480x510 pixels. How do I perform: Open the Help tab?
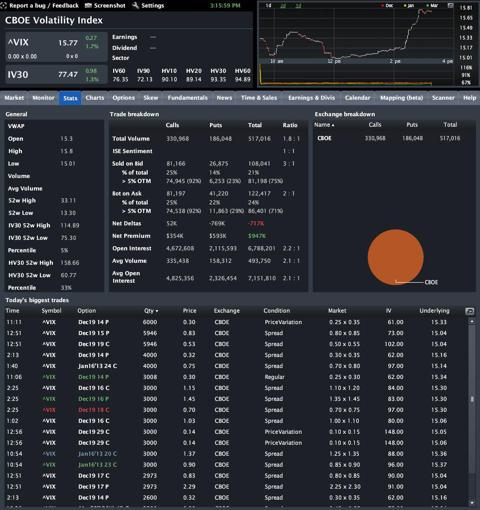(x=469, y=98)
